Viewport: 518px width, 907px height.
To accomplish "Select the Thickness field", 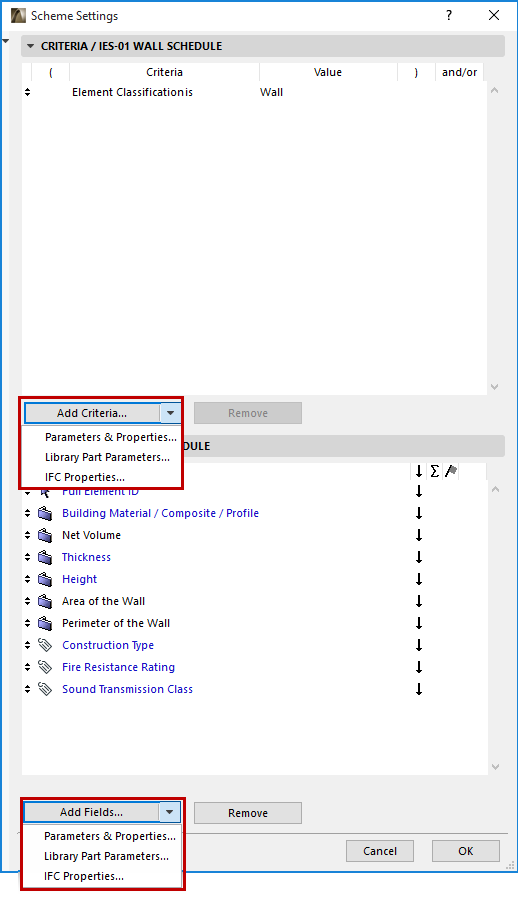I will tap(86, 557).
